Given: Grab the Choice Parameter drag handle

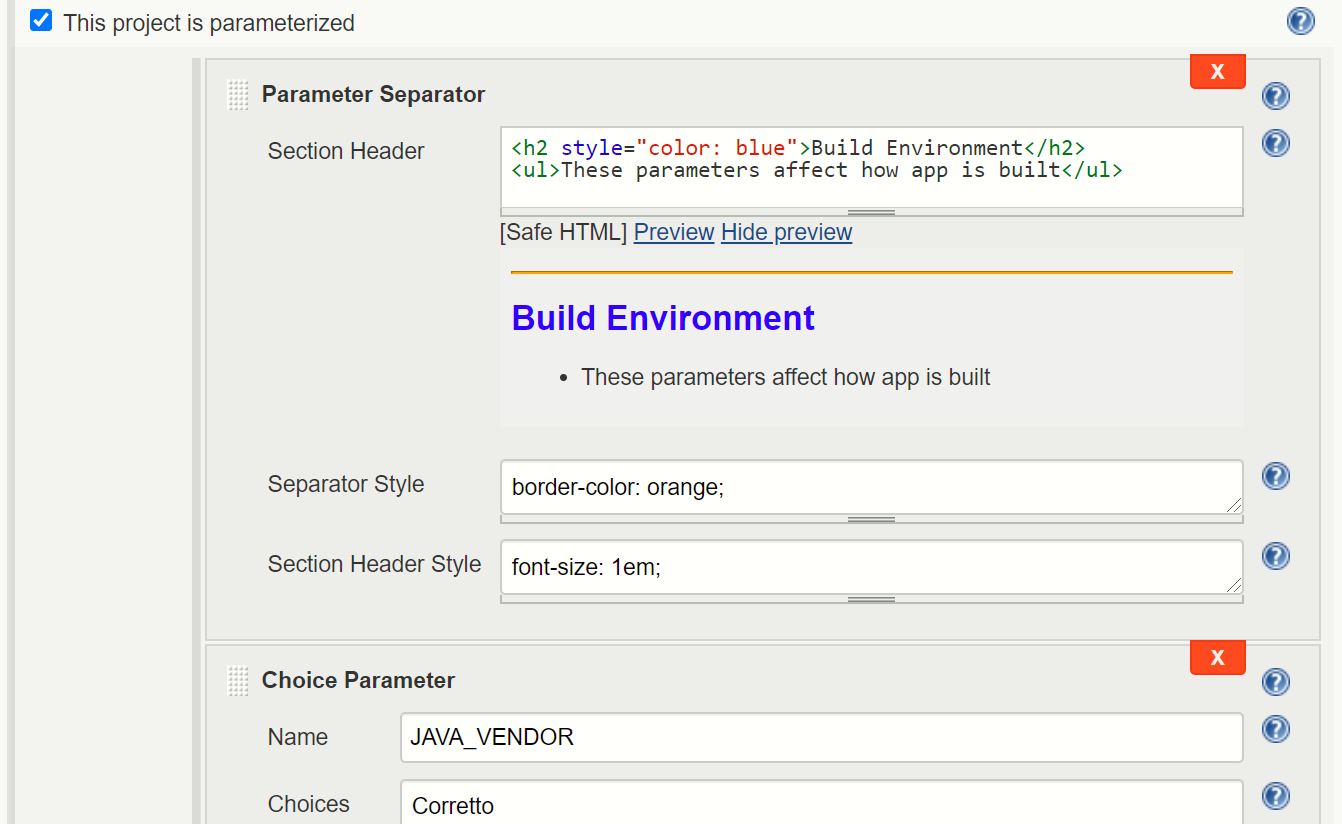Looking at the screenshot, I should click(238, 681).
